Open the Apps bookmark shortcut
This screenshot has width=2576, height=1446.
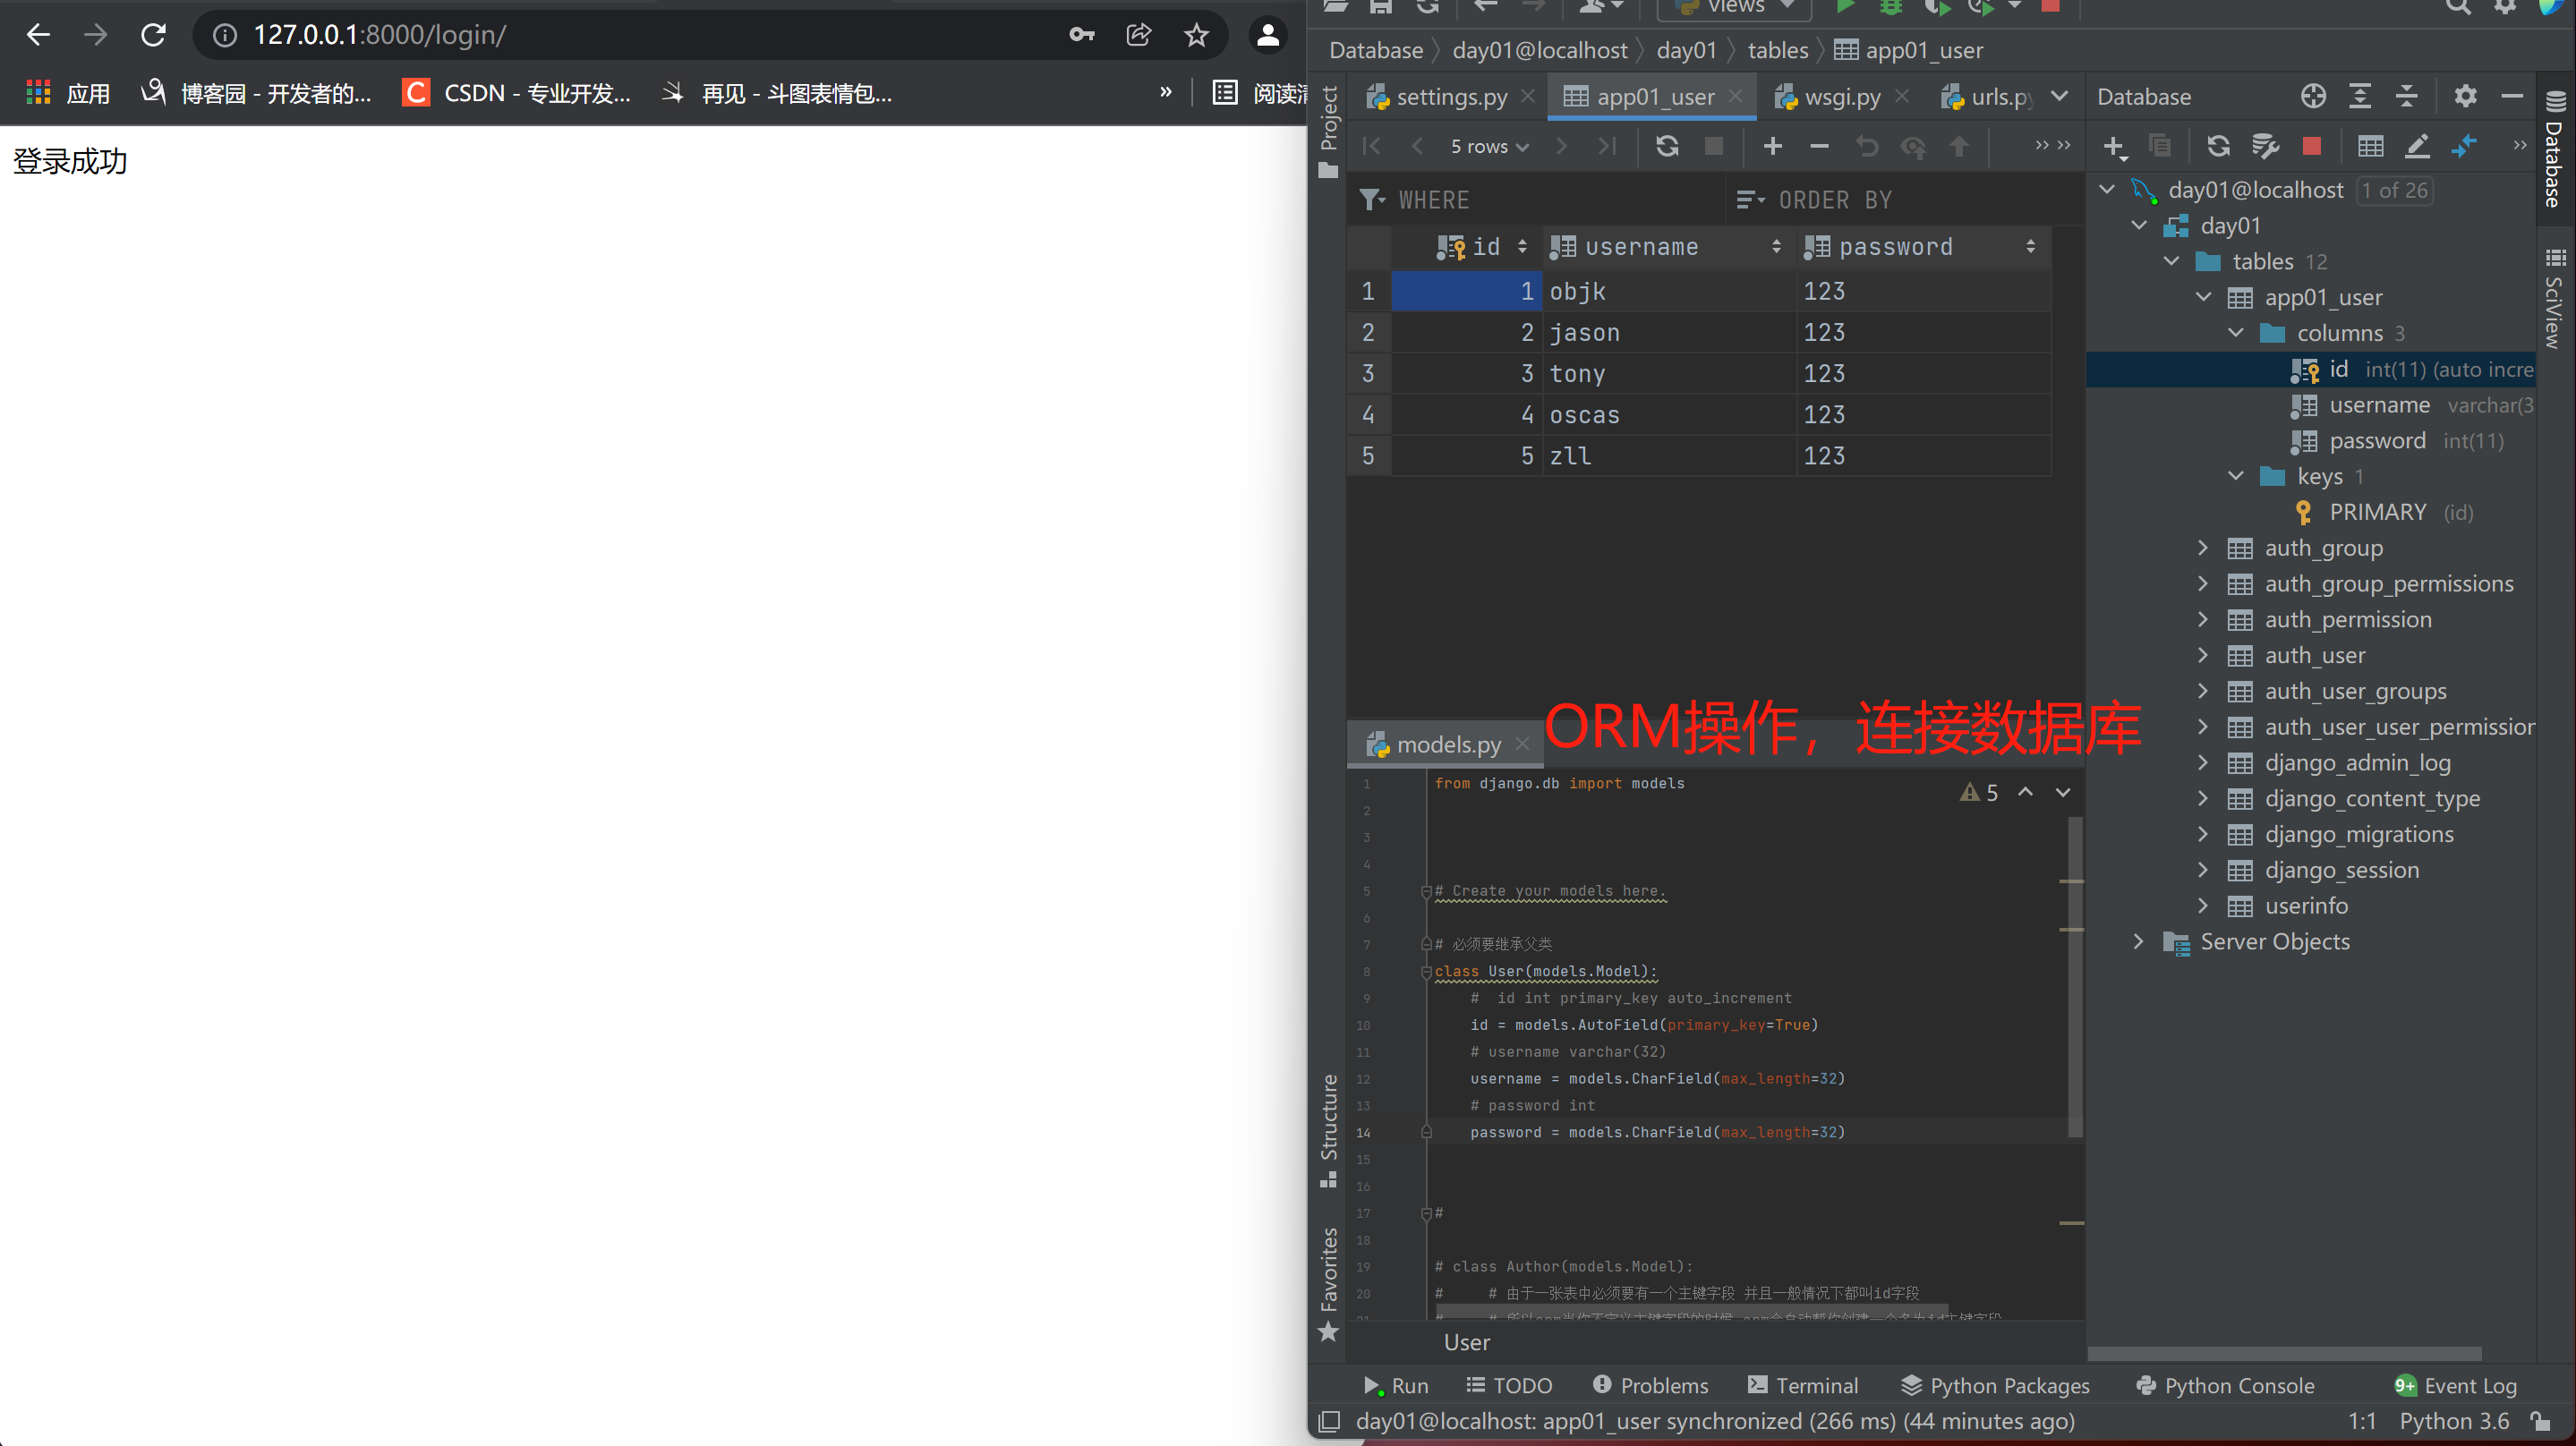(68, 93)
